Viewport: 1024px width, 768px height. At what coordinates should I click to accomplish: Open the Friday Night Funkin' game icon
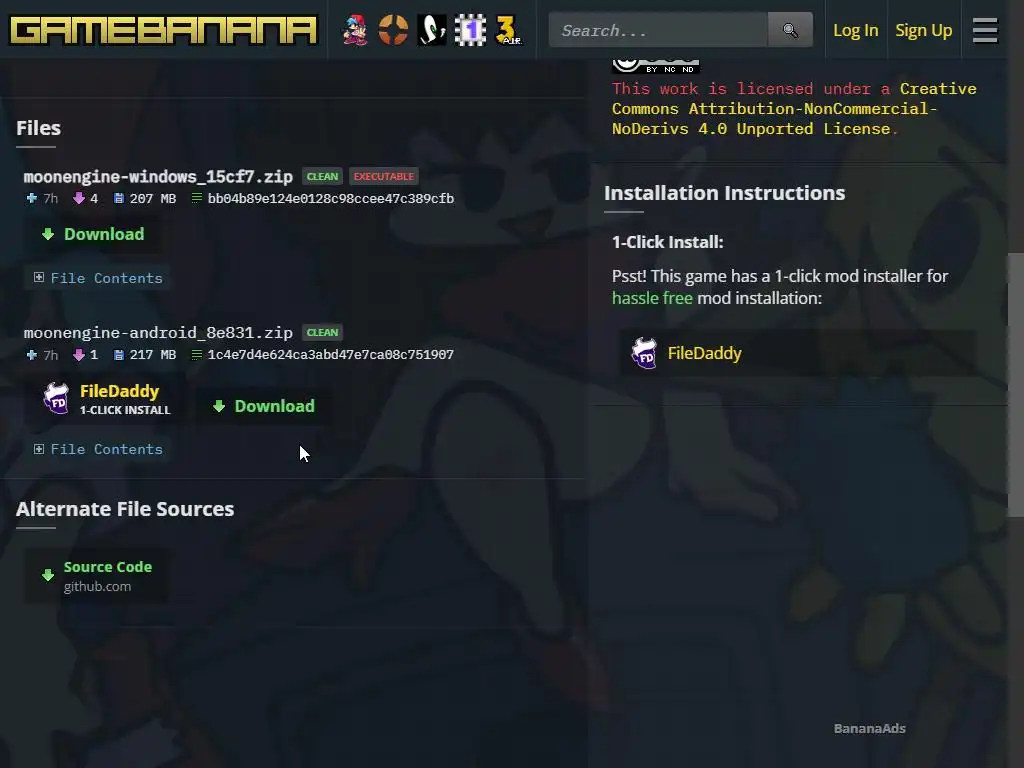(x=355, y=30)
